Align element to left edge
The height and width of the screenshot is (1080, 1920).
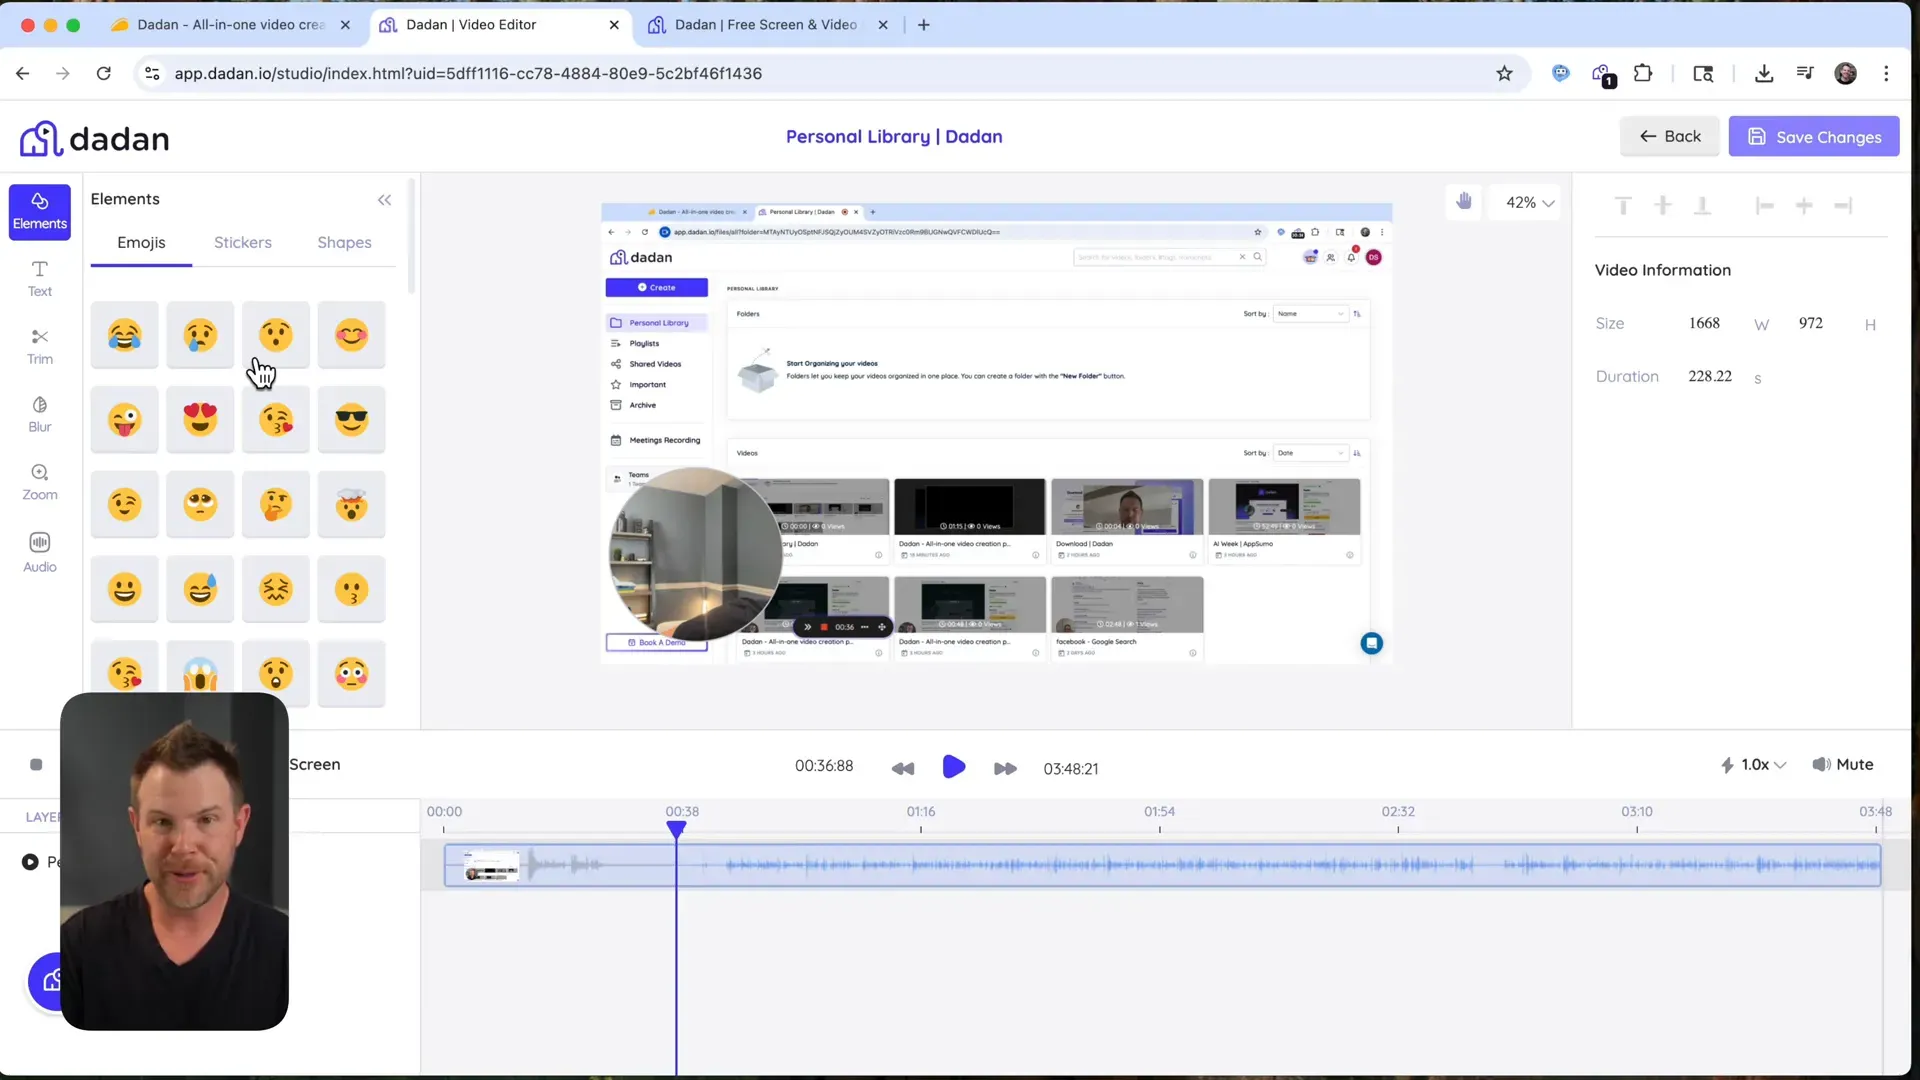point(1764,206)
